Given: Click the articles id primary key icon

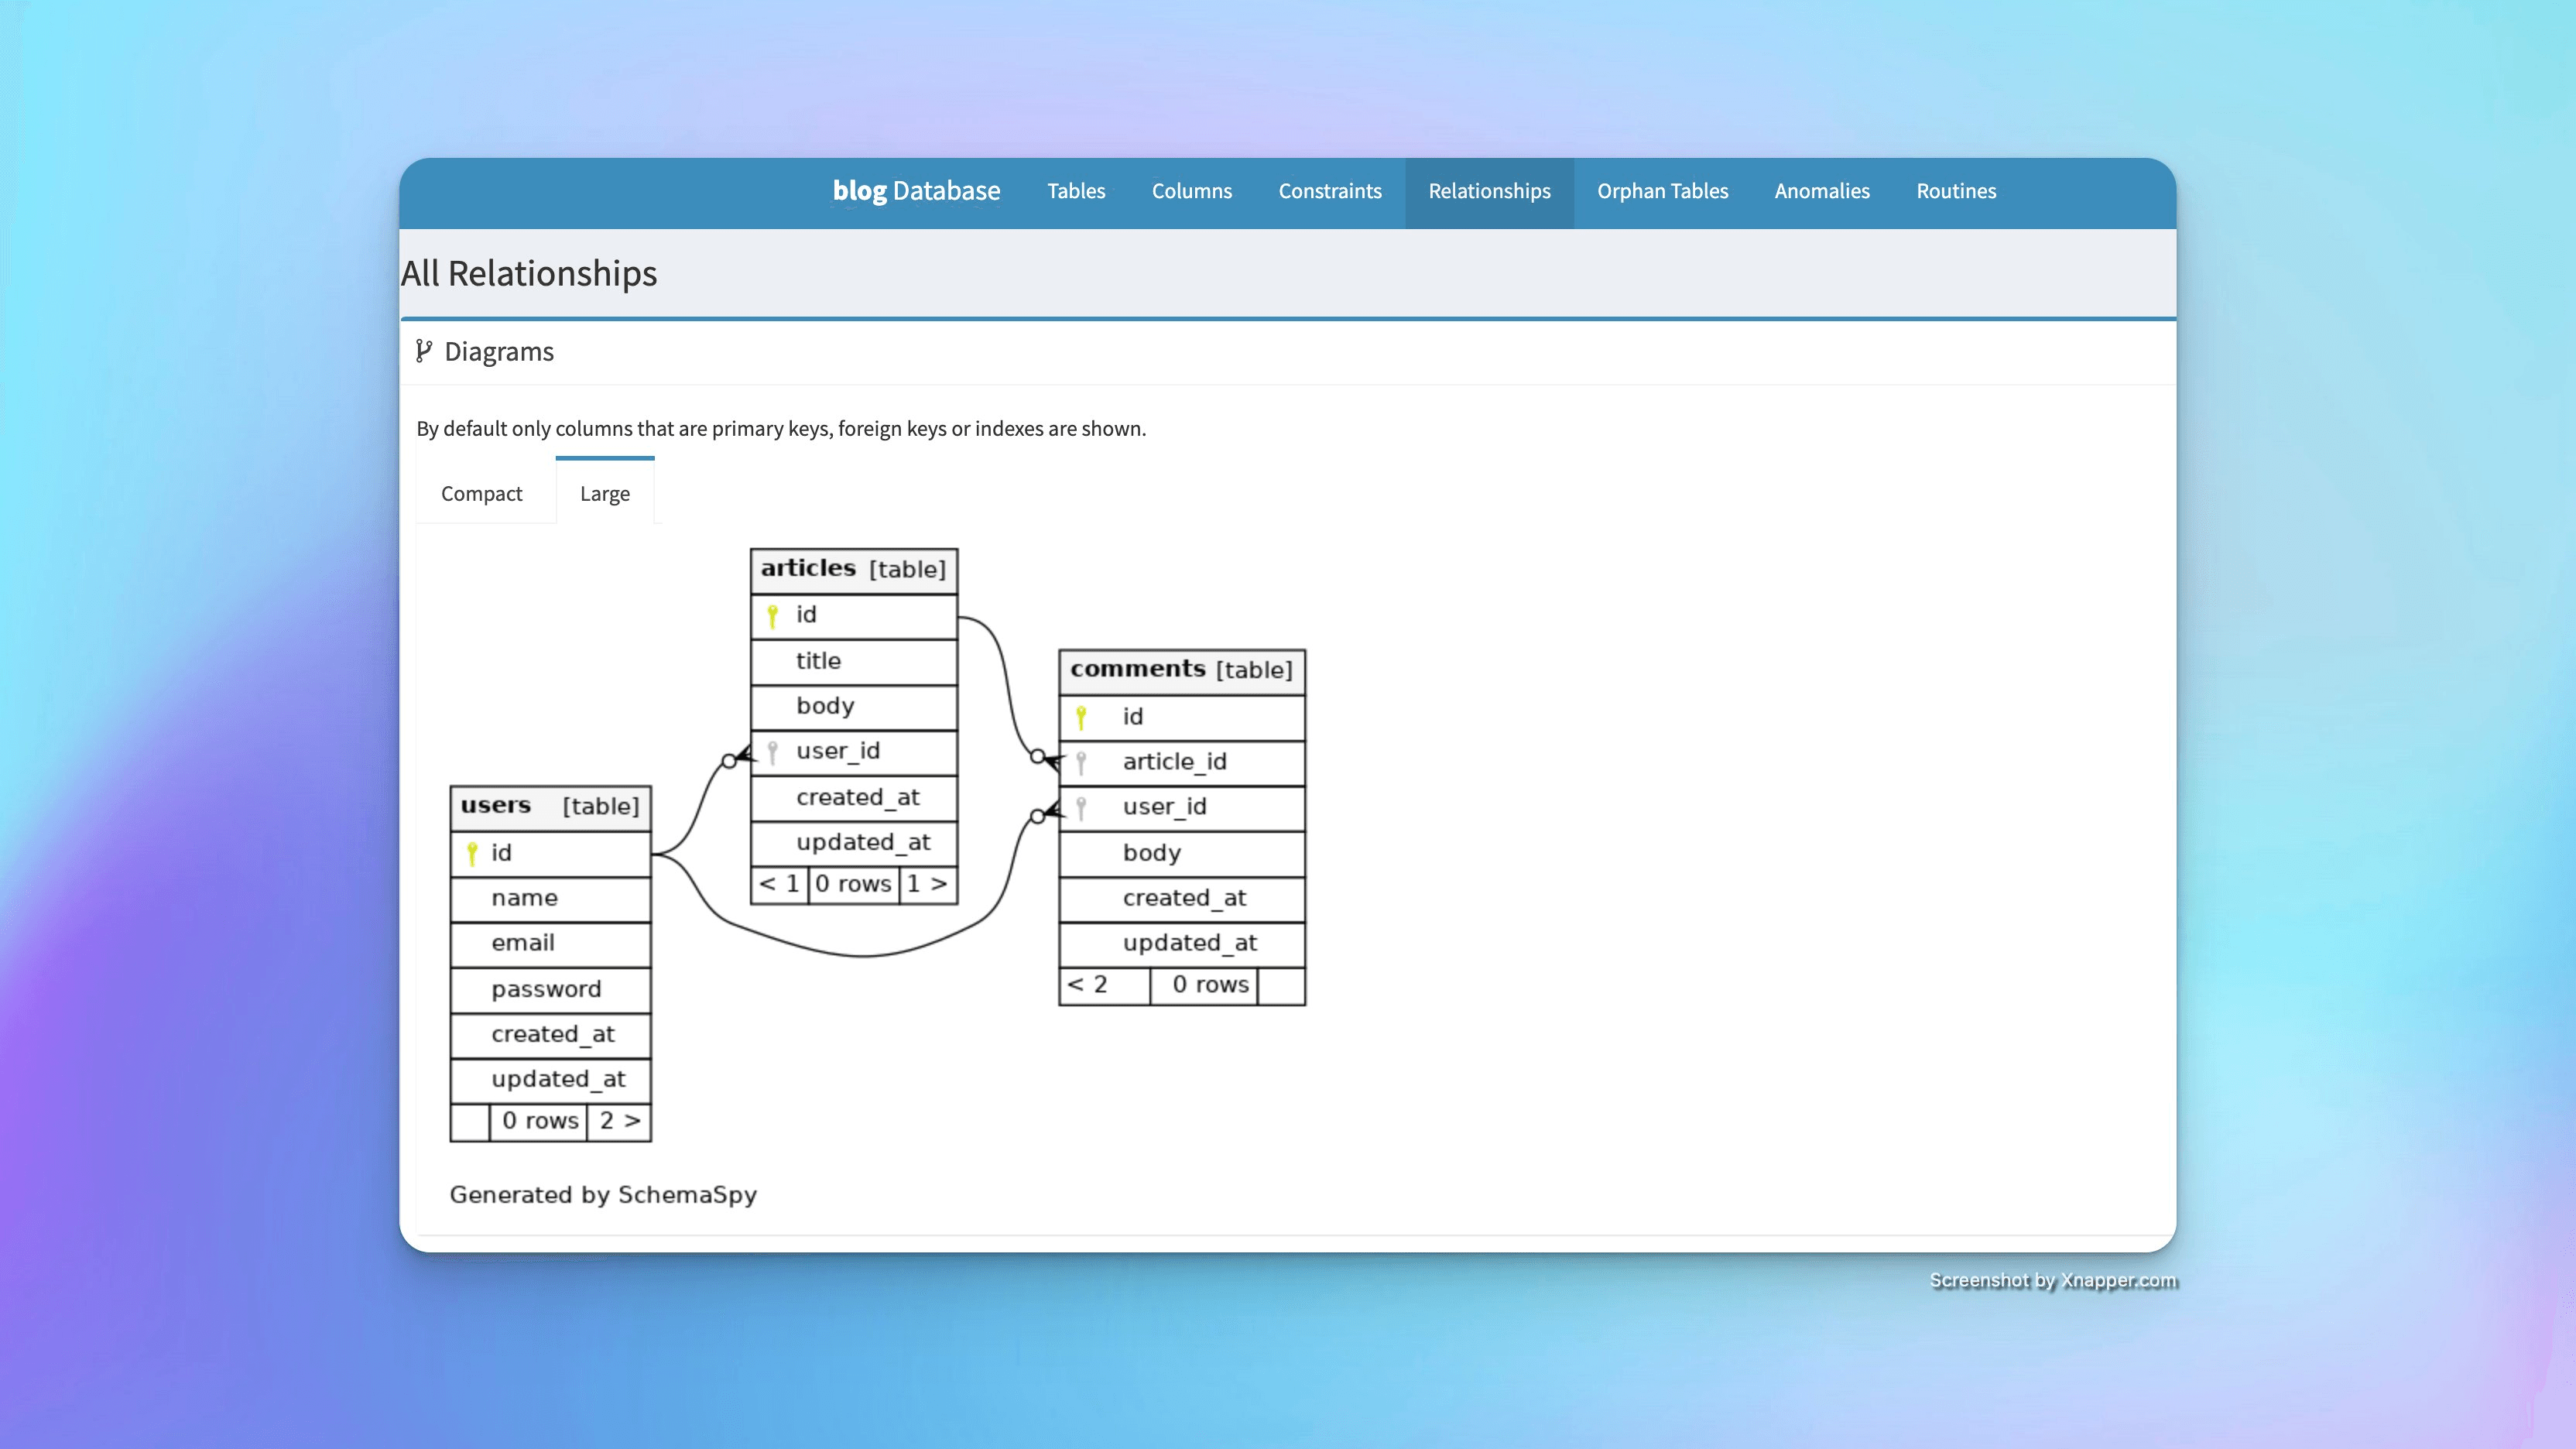Looking at the screenshot, I should 772,615.
